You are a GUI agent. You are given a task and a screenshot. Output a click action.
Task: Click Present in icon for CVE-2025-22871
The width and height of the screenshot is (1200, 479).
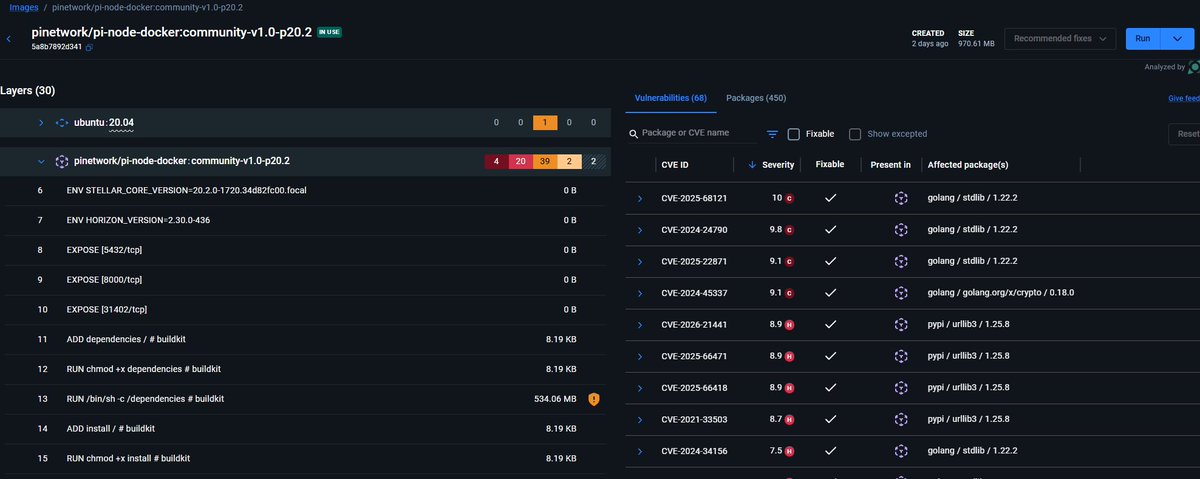tap(900, 261)
